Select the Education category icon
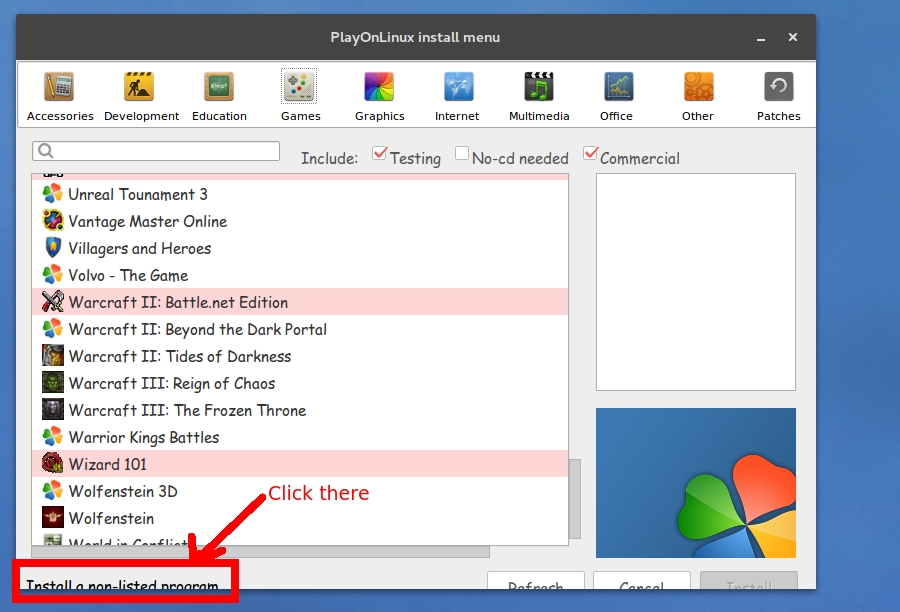This screenshot has height=612, width=900. [x=219, y=87]
